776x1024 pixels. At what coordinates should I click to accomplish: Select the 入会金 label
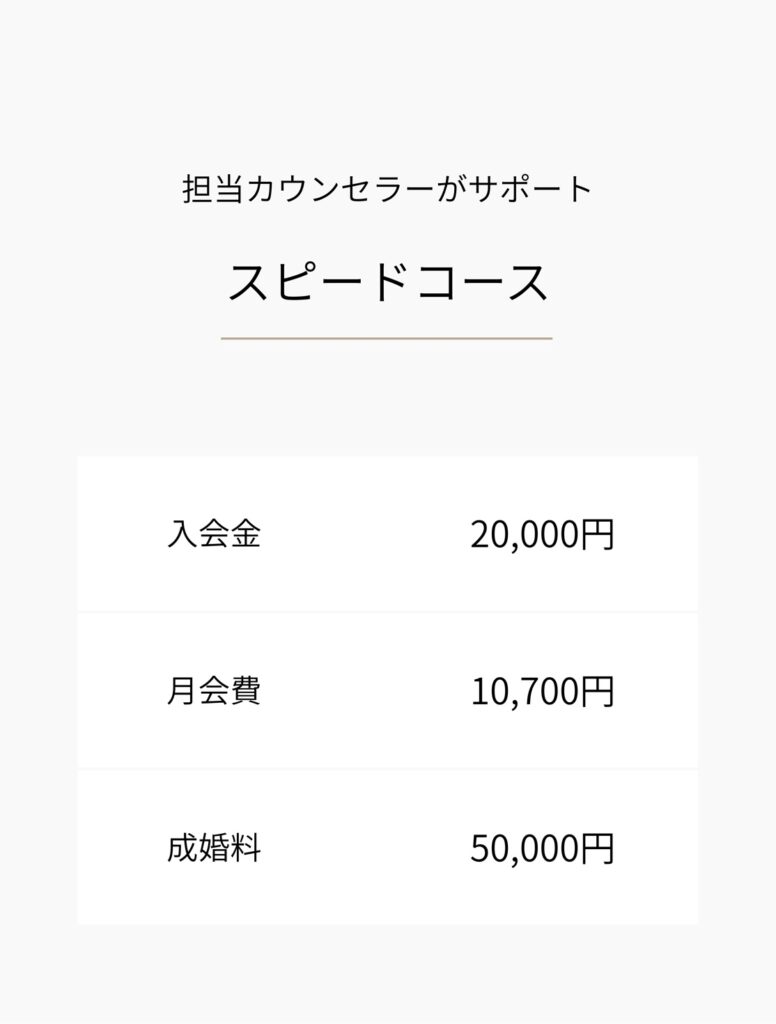coord(214,535)
